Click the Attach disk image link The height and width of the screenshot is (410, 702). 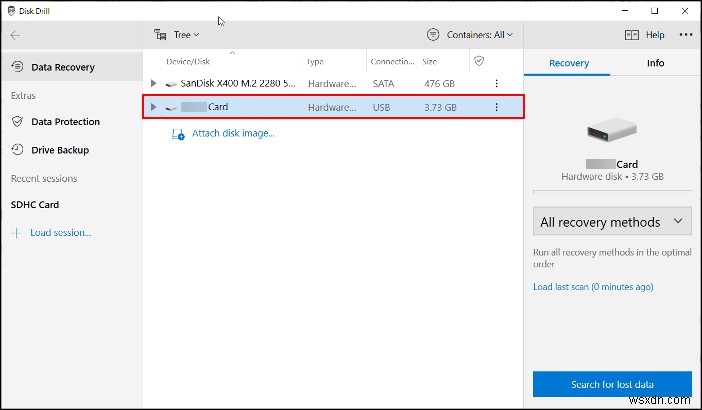click(x=233, y=133)
